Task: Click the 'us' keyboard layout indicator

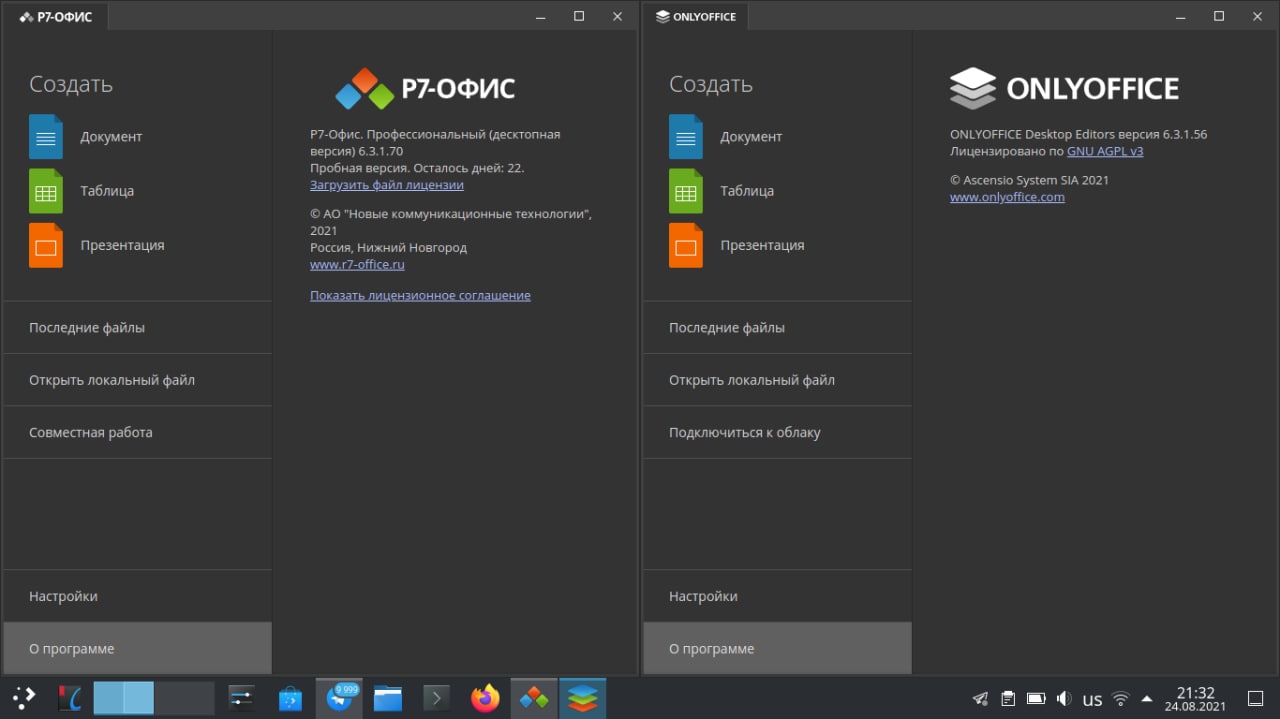Action: [1092, 699]
